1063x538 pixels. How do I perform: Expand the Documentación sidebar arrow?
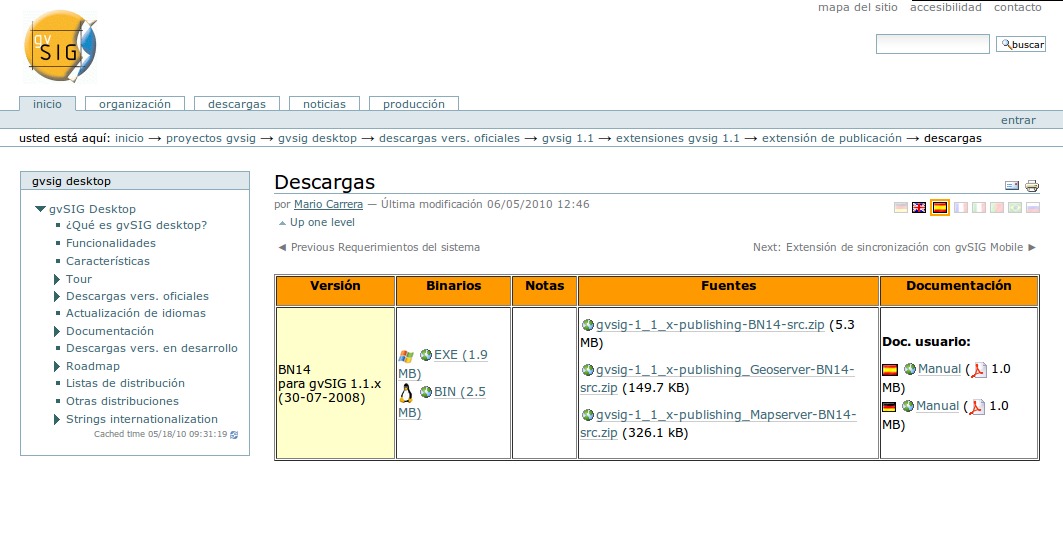(x=57, y=331)
